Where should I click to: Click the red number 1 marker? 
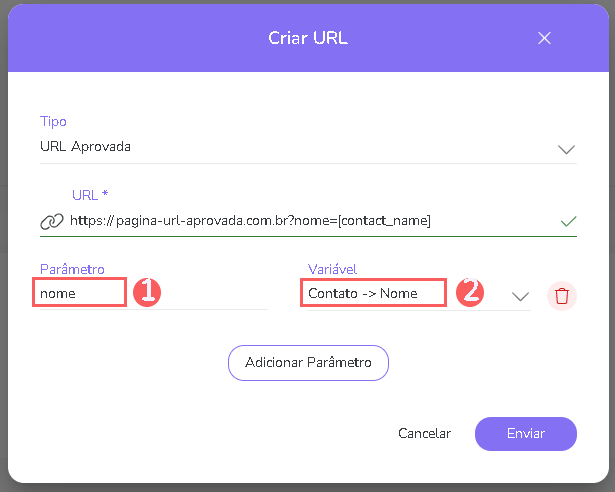[147, 292]
